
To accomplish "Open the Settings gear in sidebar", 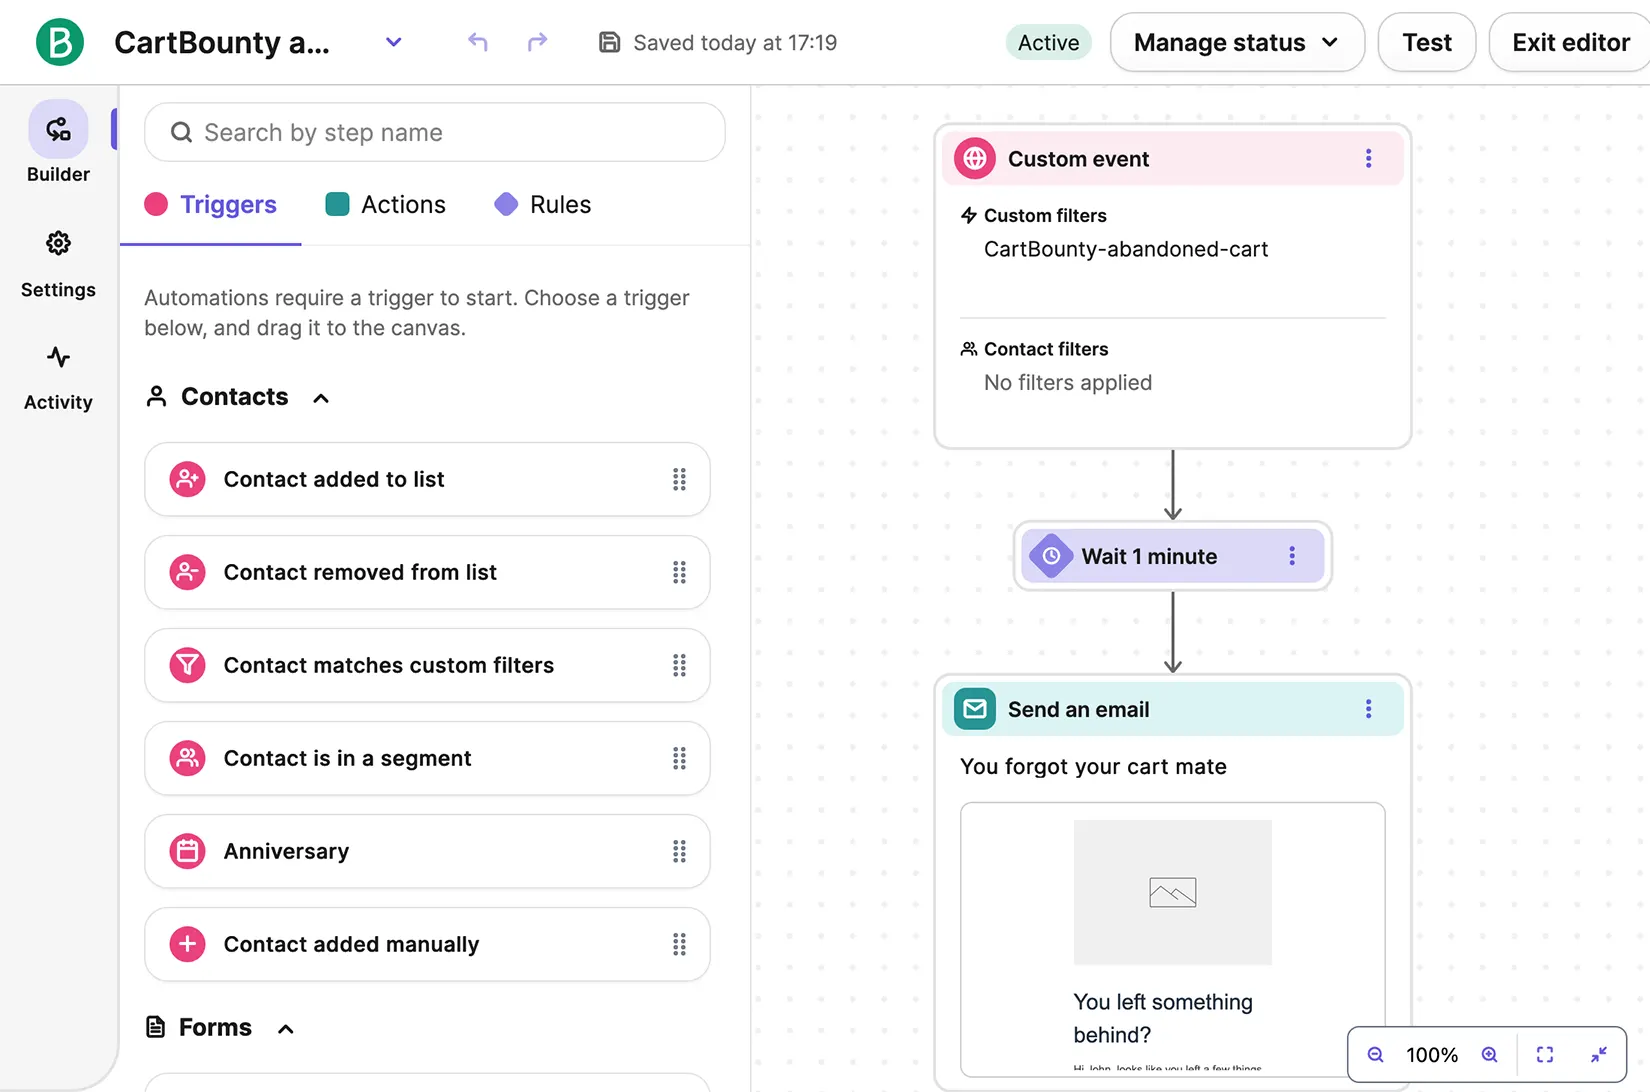I will pyautogui.click(x=58, y=243).
